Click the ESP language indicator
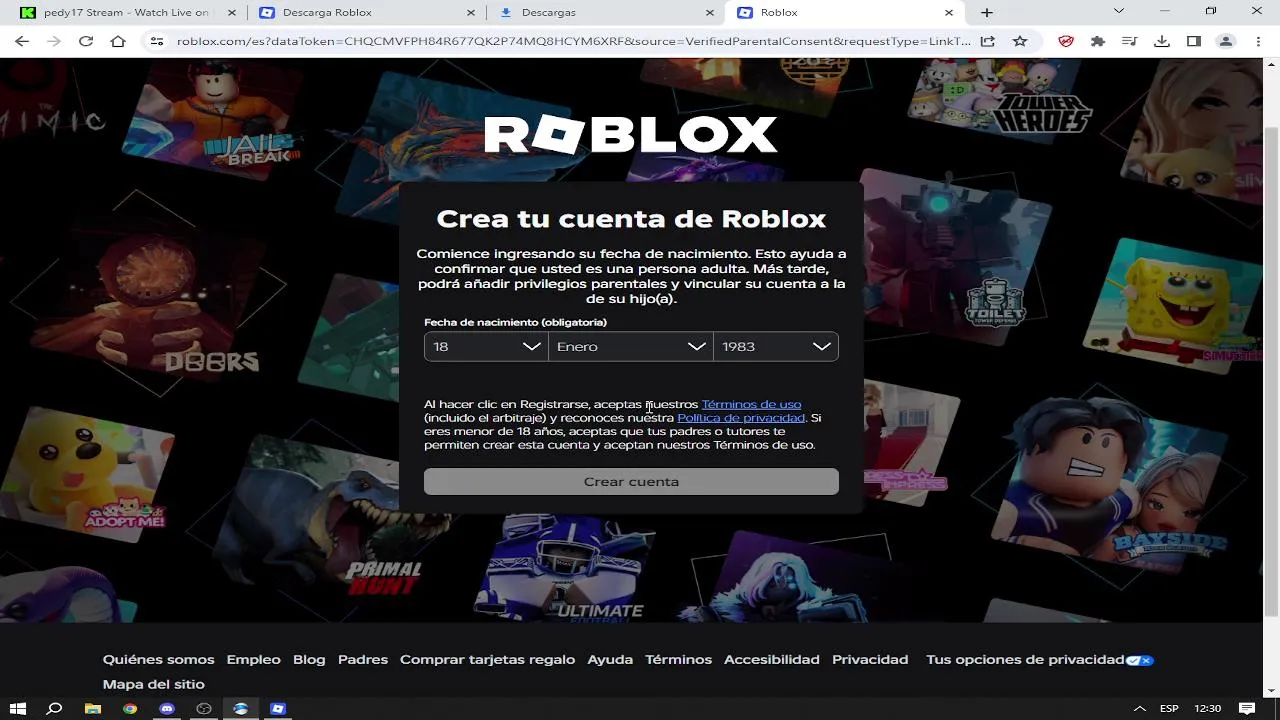The height and width of the screenshot is (720, 1280). coord(1169,708)
